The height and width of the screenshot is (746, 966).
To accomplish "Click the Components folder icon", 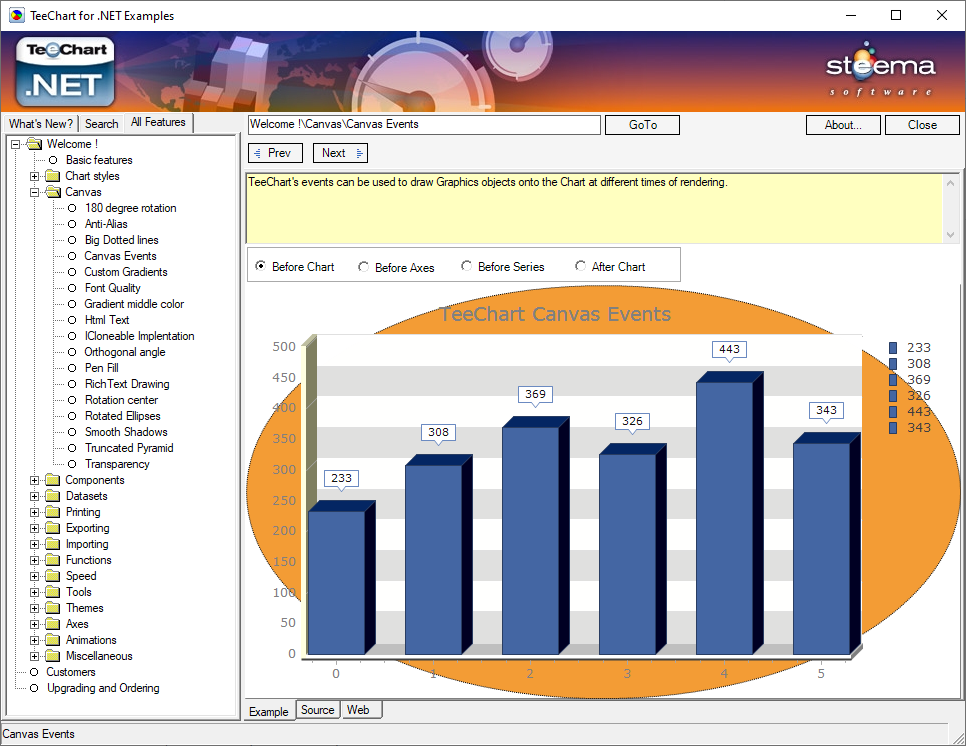I will (x=53, y=480).
